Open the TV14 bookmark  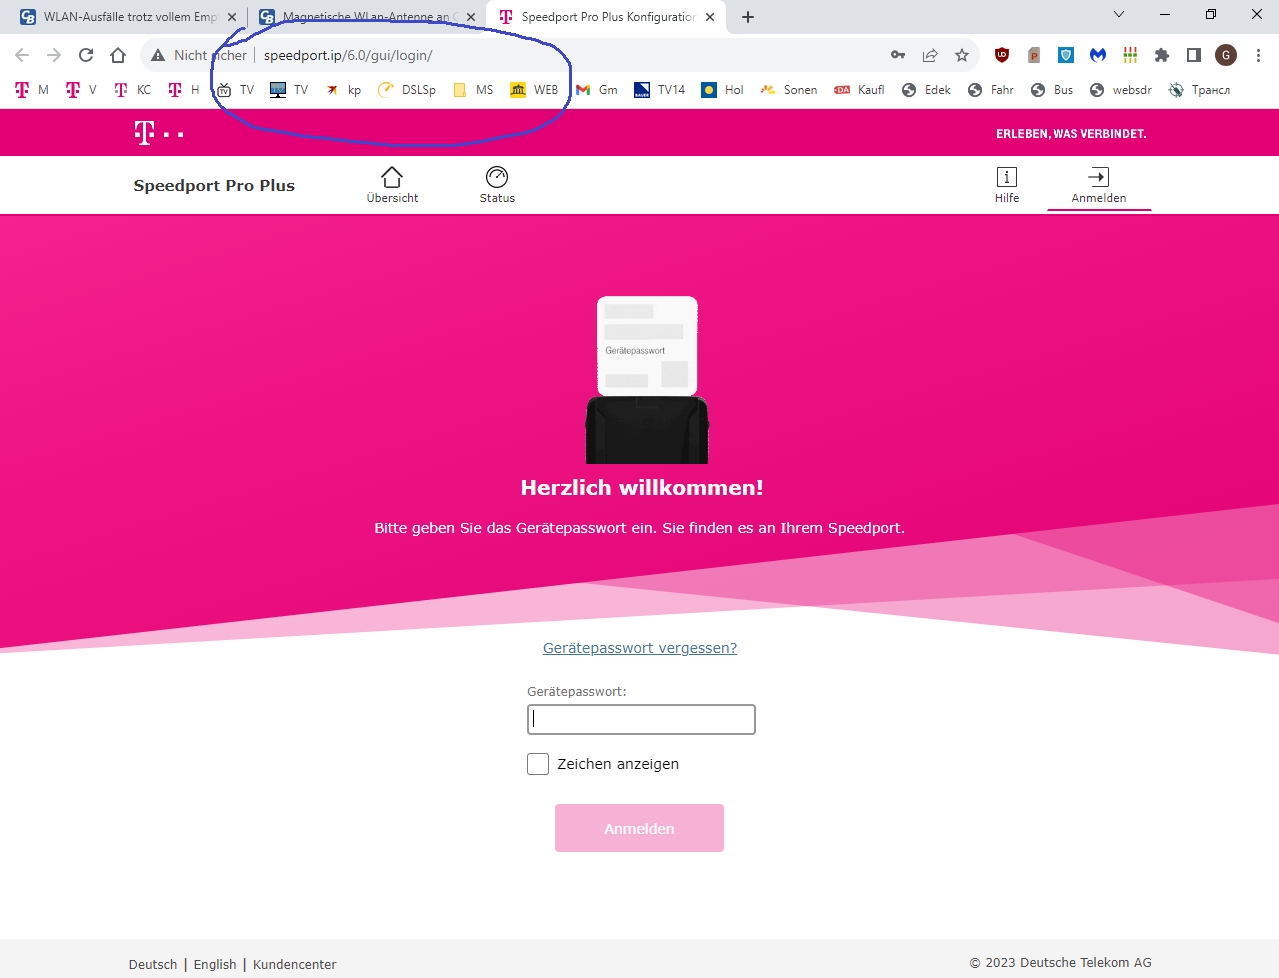pyautogui.click(x=660, y=90)
